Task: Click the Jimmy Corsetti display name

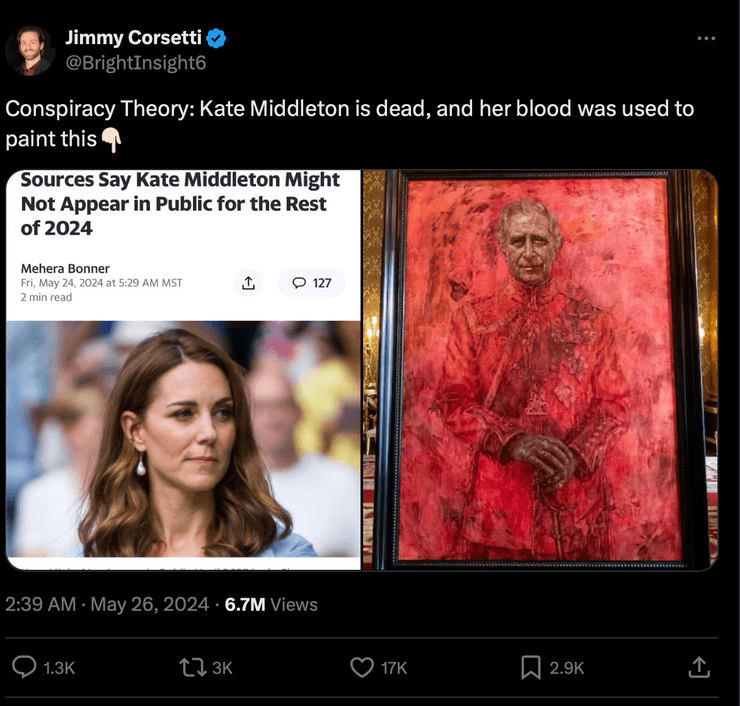Action: (133, 39)
